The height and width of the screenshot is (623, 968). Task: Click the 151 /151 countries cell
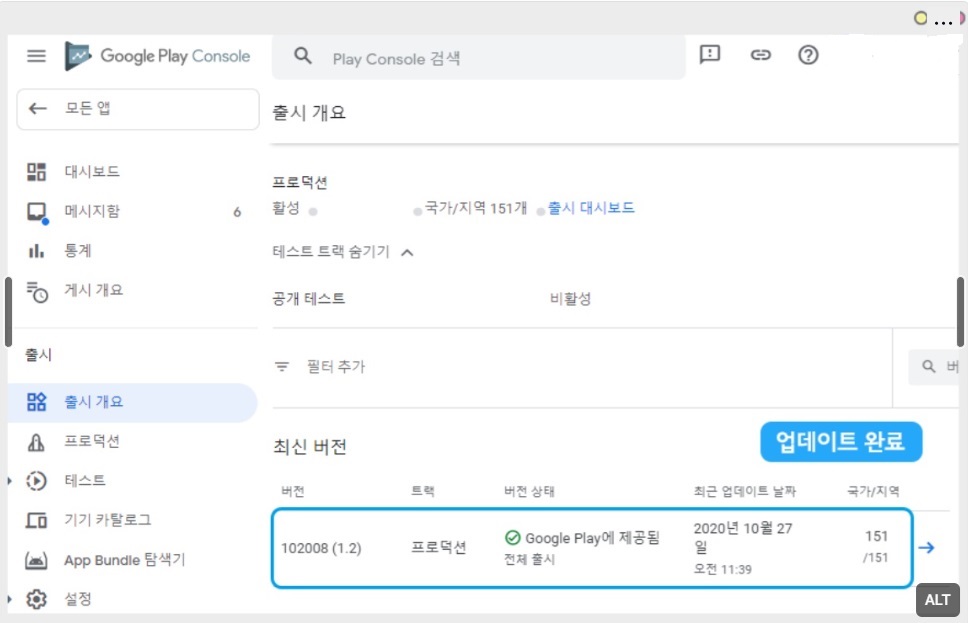click(x=875, y=546)
